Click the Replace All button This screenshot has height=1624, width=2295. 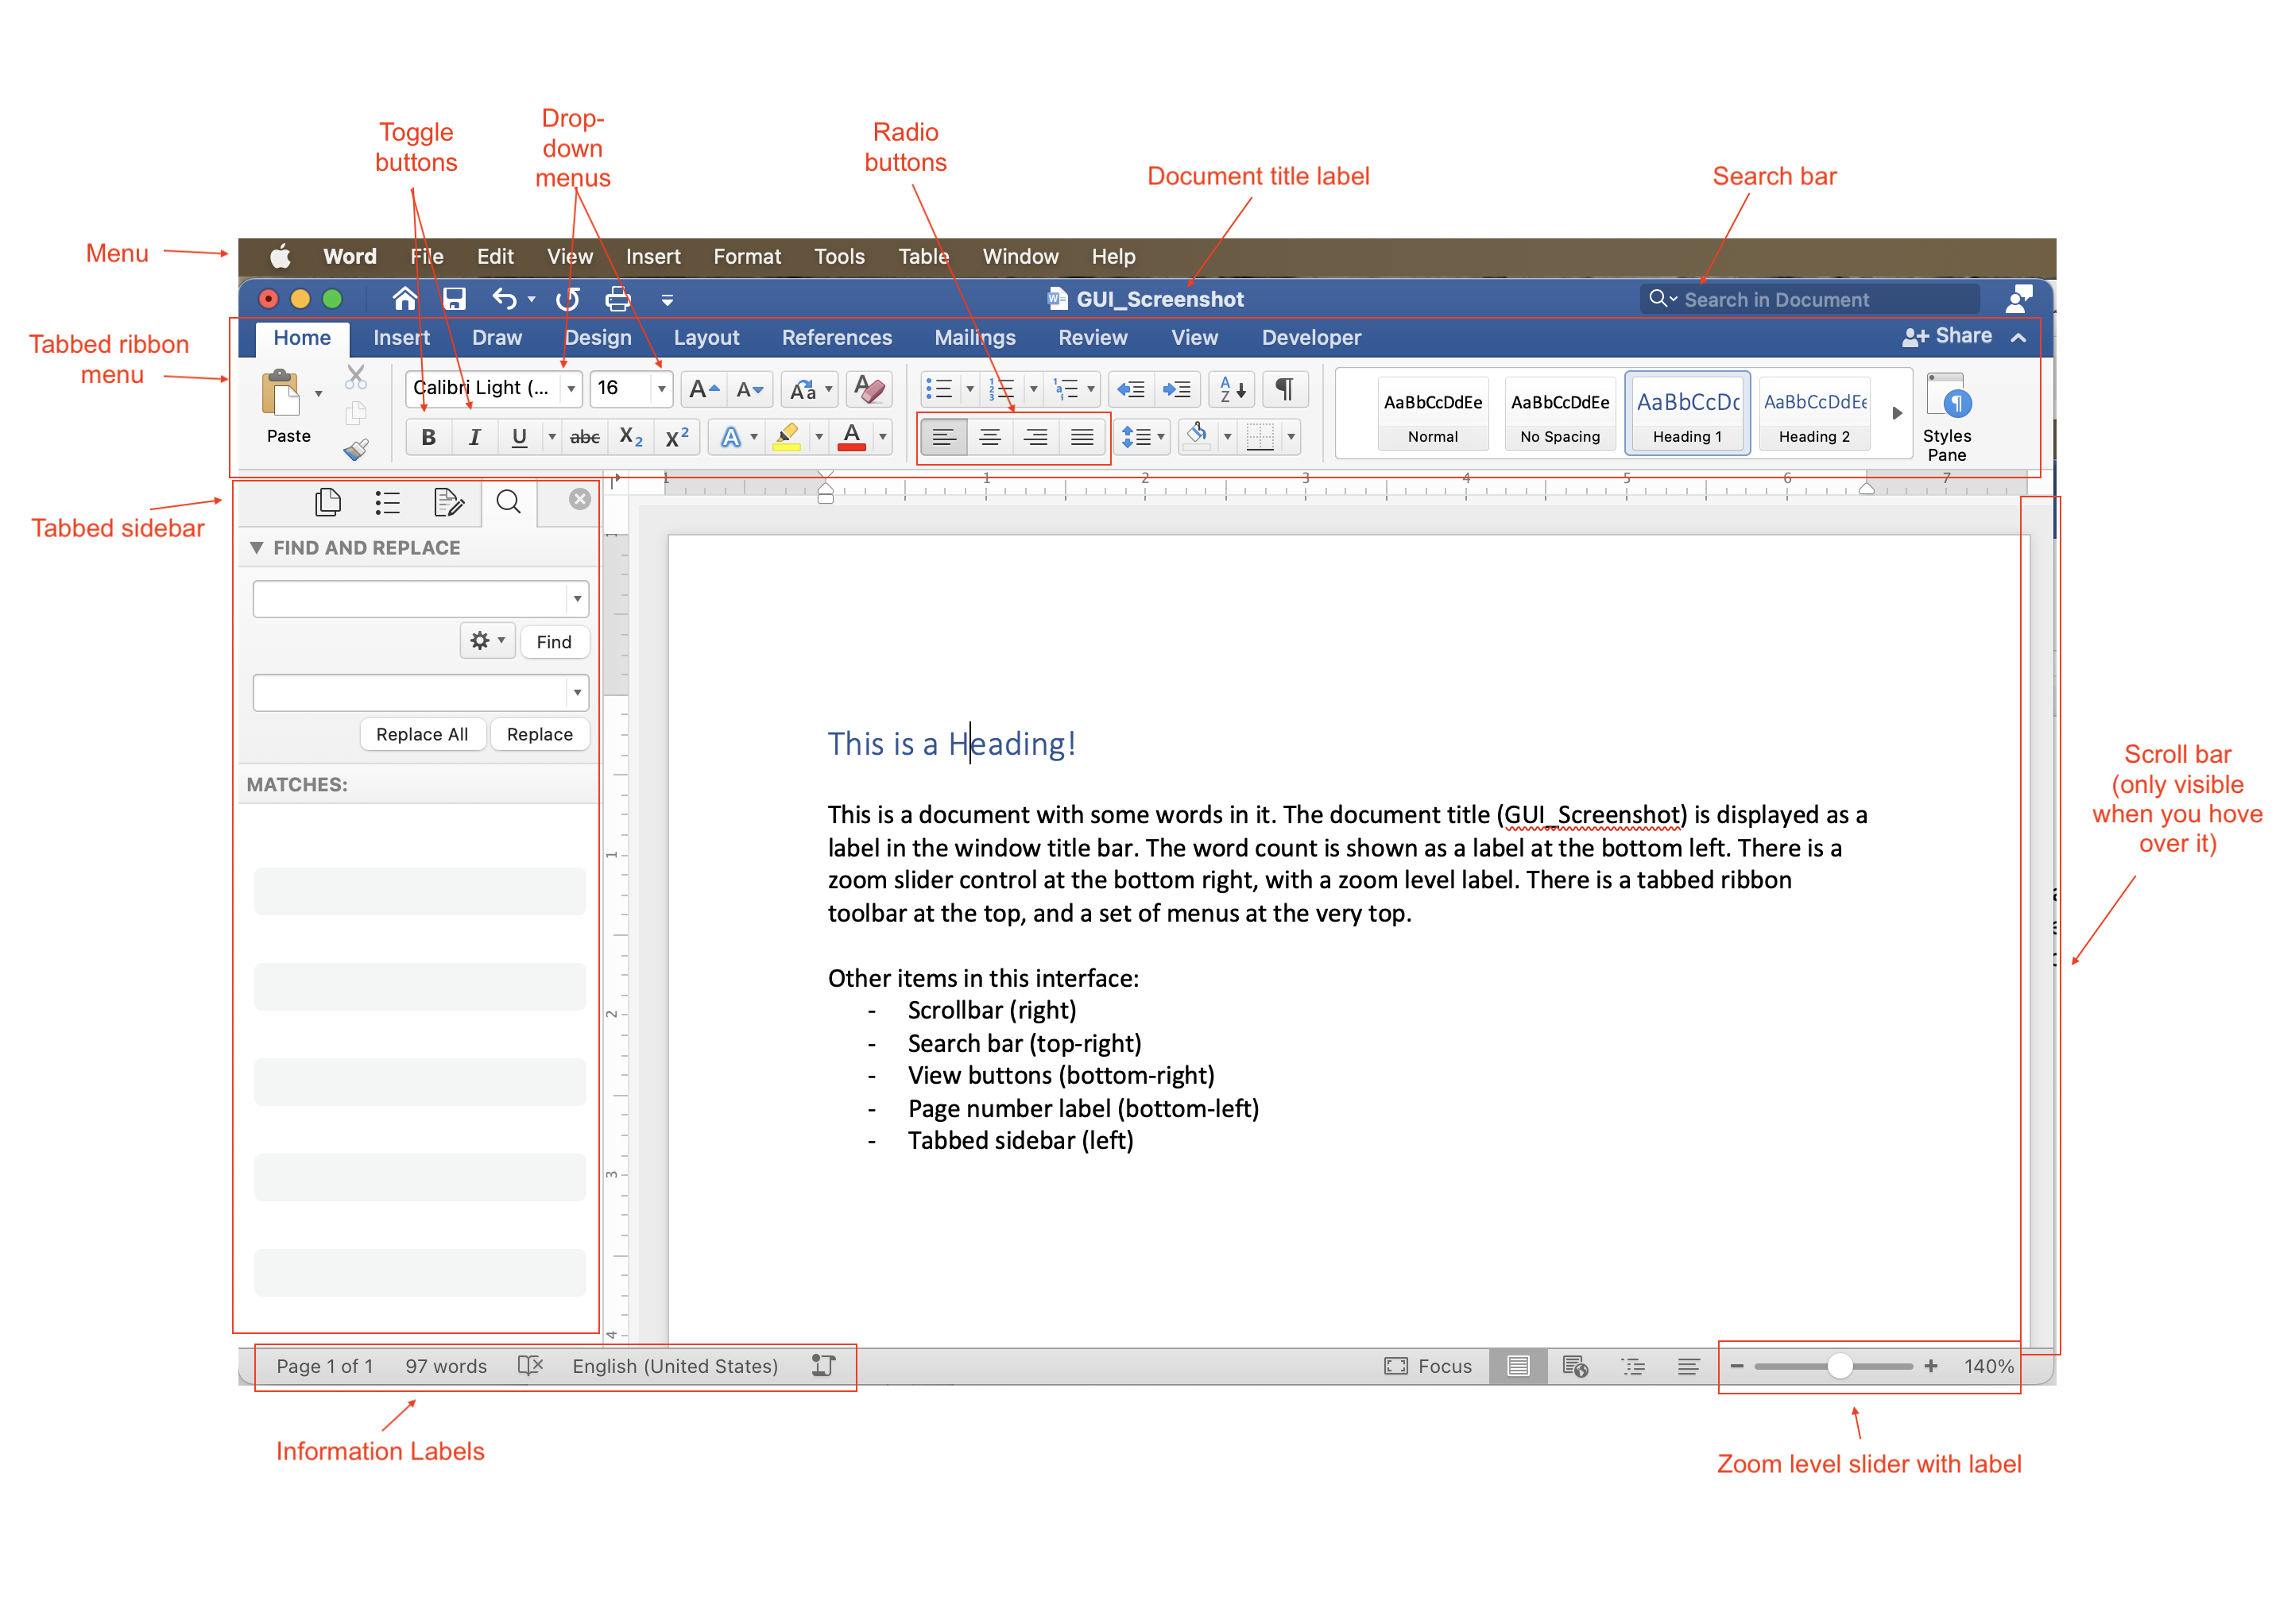421,734
